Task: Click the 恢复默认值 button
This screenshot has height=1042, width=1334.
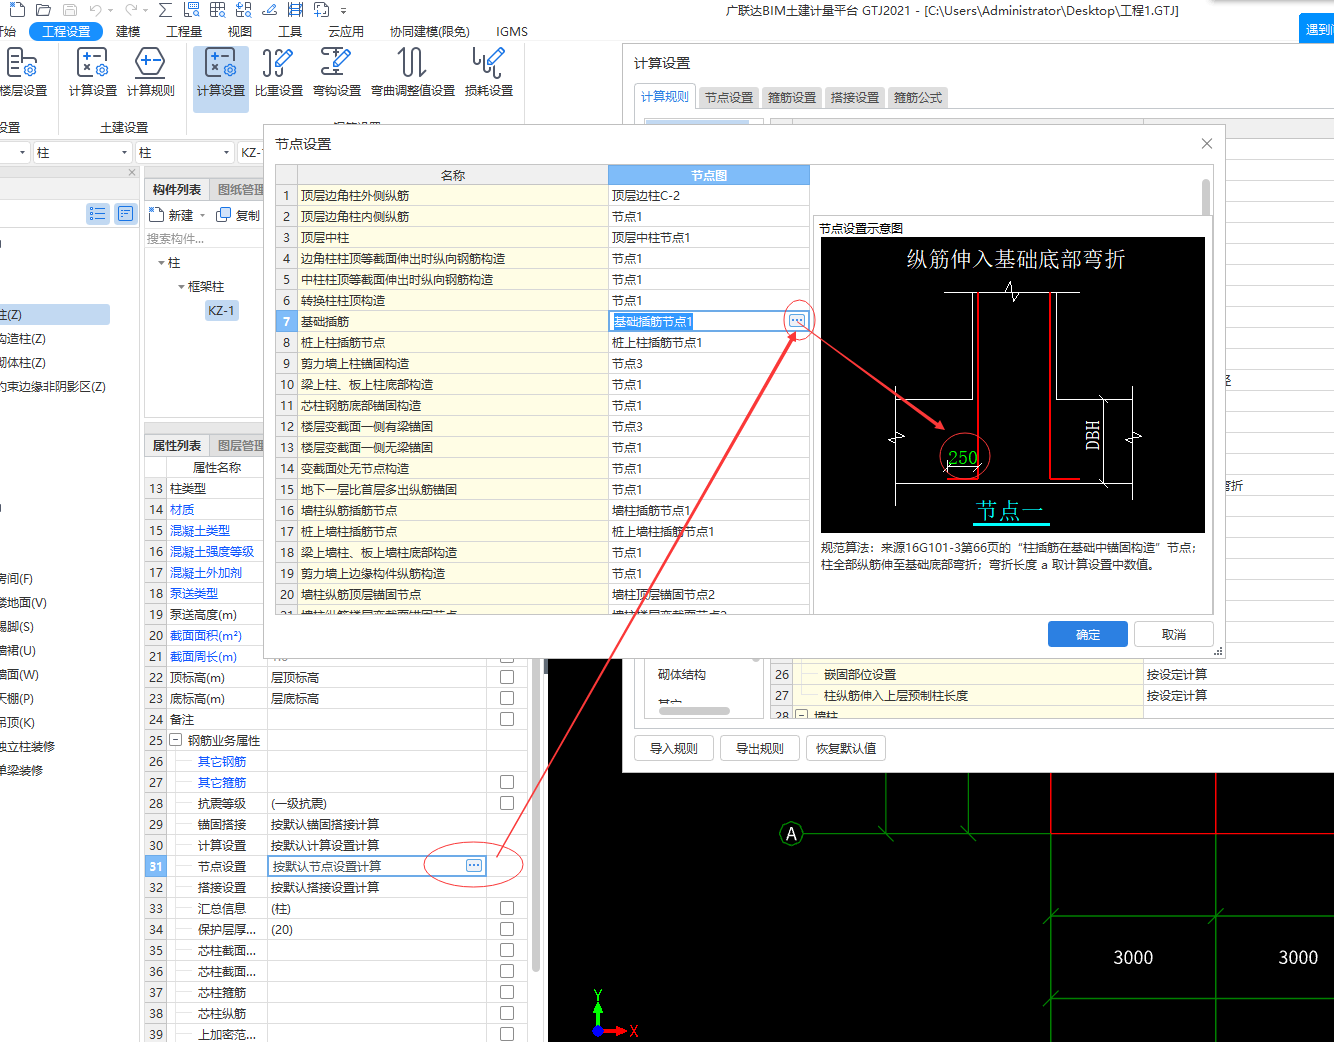Action: [x=846, y=748]
